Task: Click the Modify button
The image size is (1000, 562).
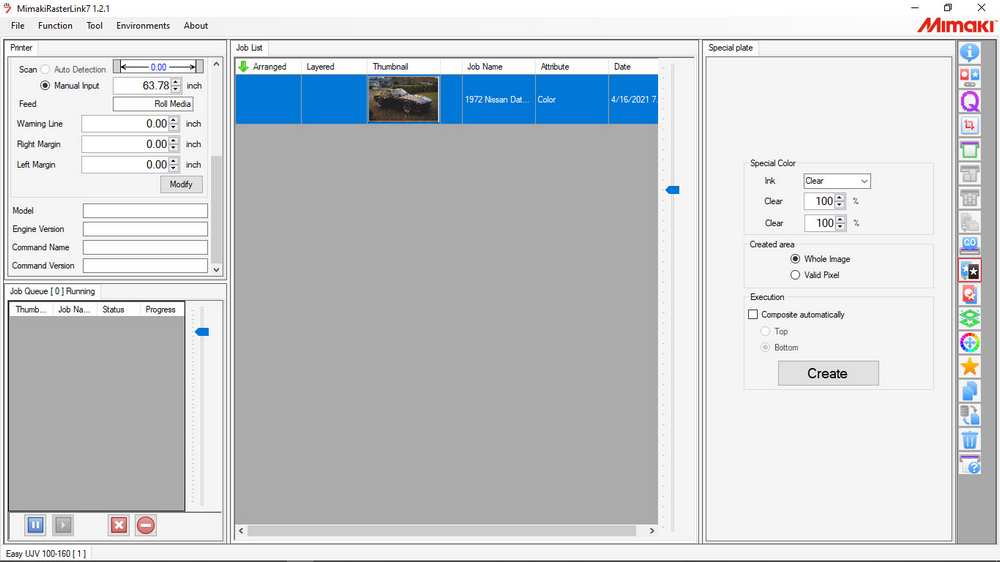Action: 181,185
